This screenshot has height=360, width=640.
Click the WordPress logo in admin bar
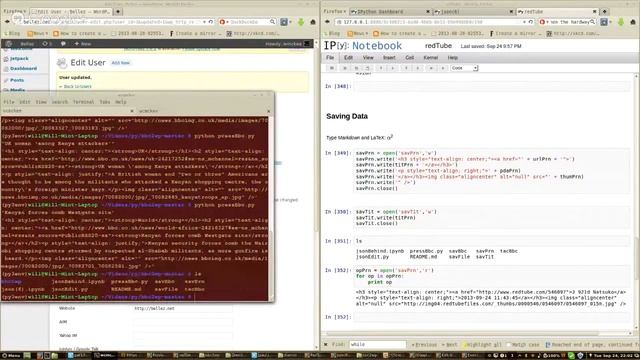(9, 44)
